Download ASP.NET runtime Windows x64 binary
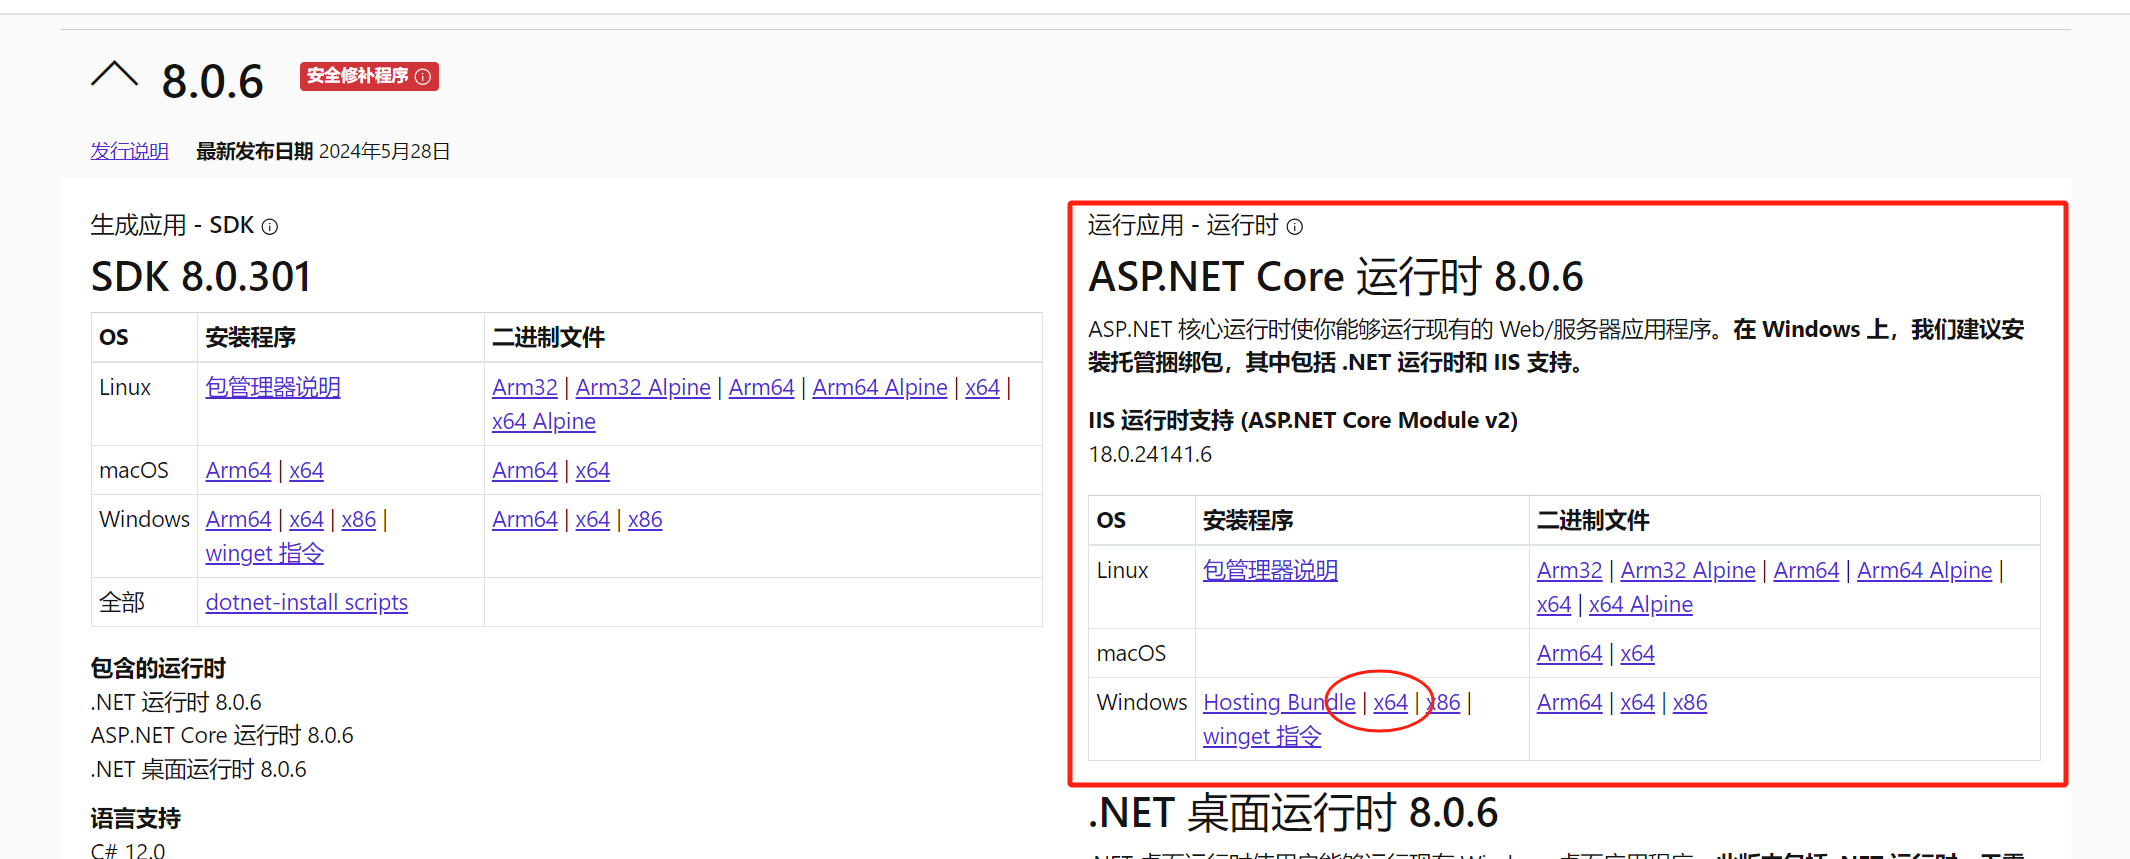2130x859 pixels. pos(1638,702)
